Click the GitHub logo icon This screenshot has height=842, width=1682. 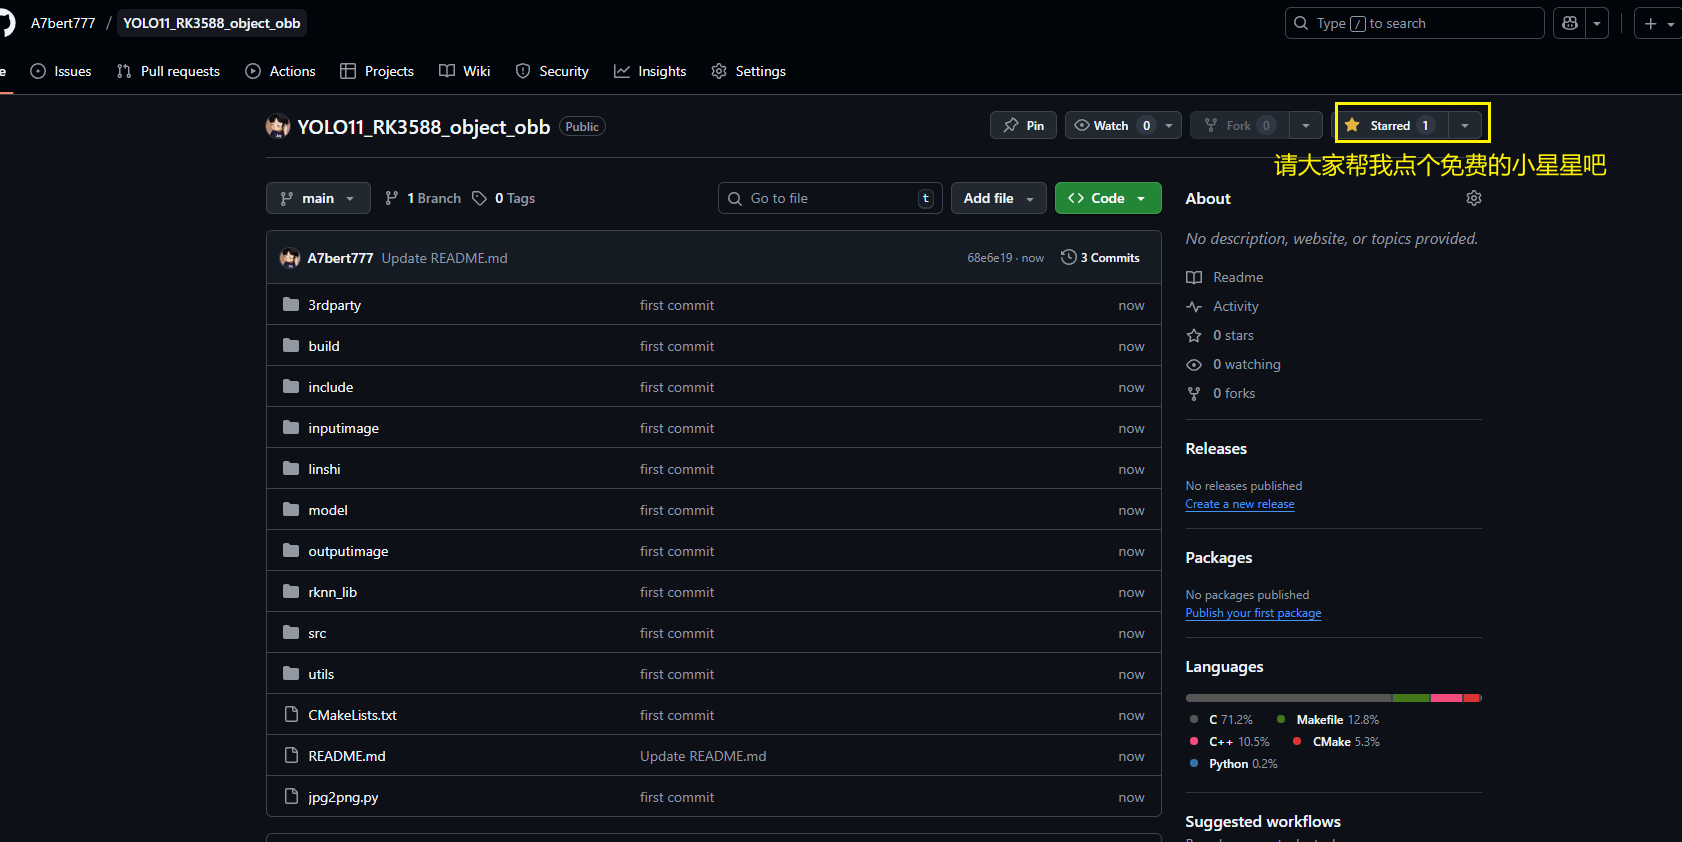click(5, 23)
